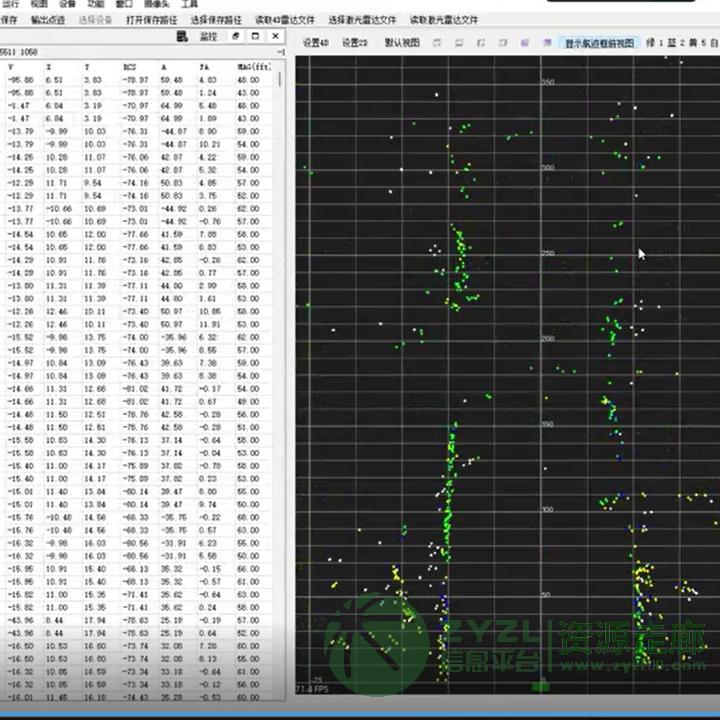The height and width of the screenshot is (720, 720).
Task: Maximize the monitor data panel
Action: point(254,36)
